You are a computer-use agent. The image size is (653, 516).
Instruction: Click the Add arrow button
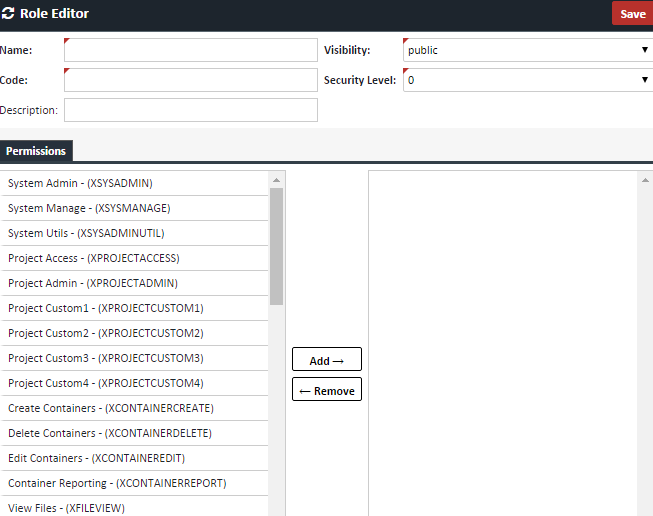(326, 360)
